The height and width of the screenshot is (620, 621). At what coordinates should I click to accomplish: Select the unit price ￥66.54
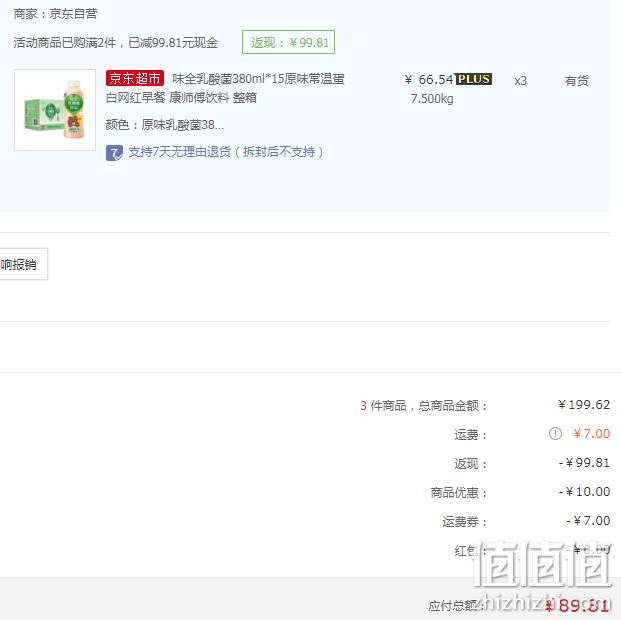pos(429,80)
